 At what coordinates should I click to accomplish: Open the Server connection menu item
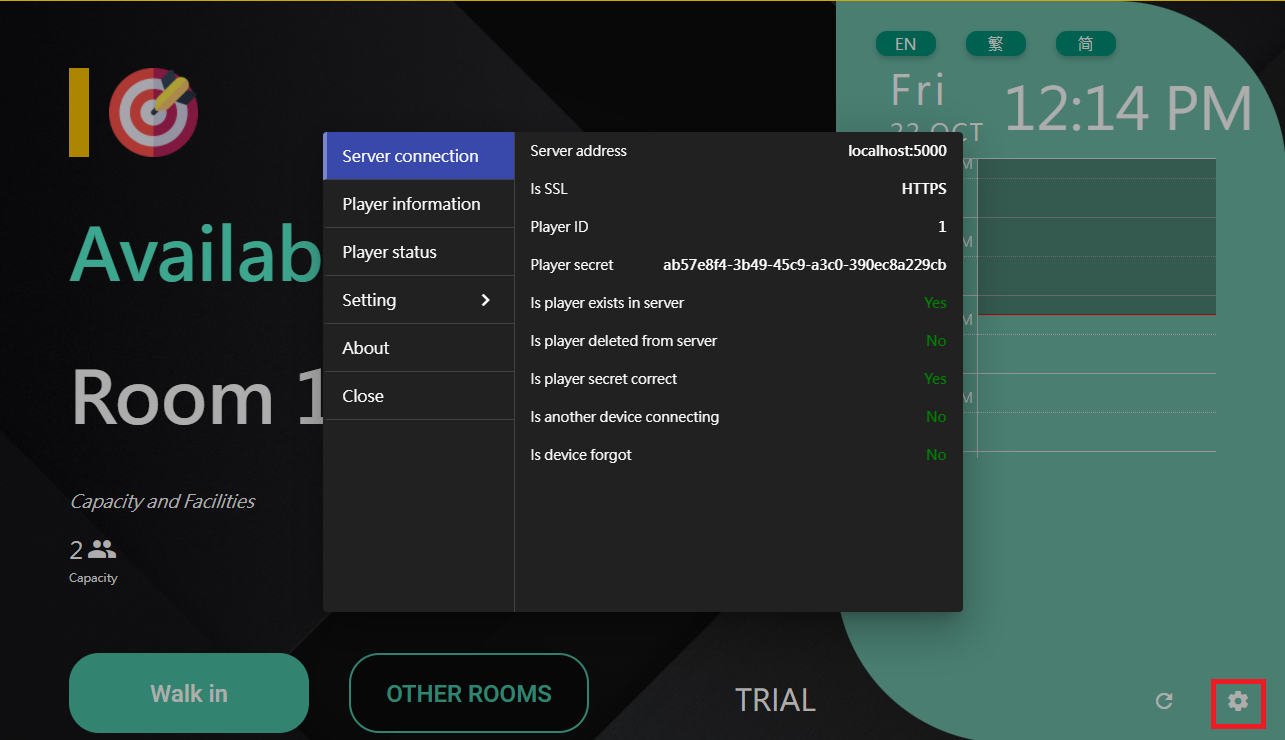tap(418, 156)
